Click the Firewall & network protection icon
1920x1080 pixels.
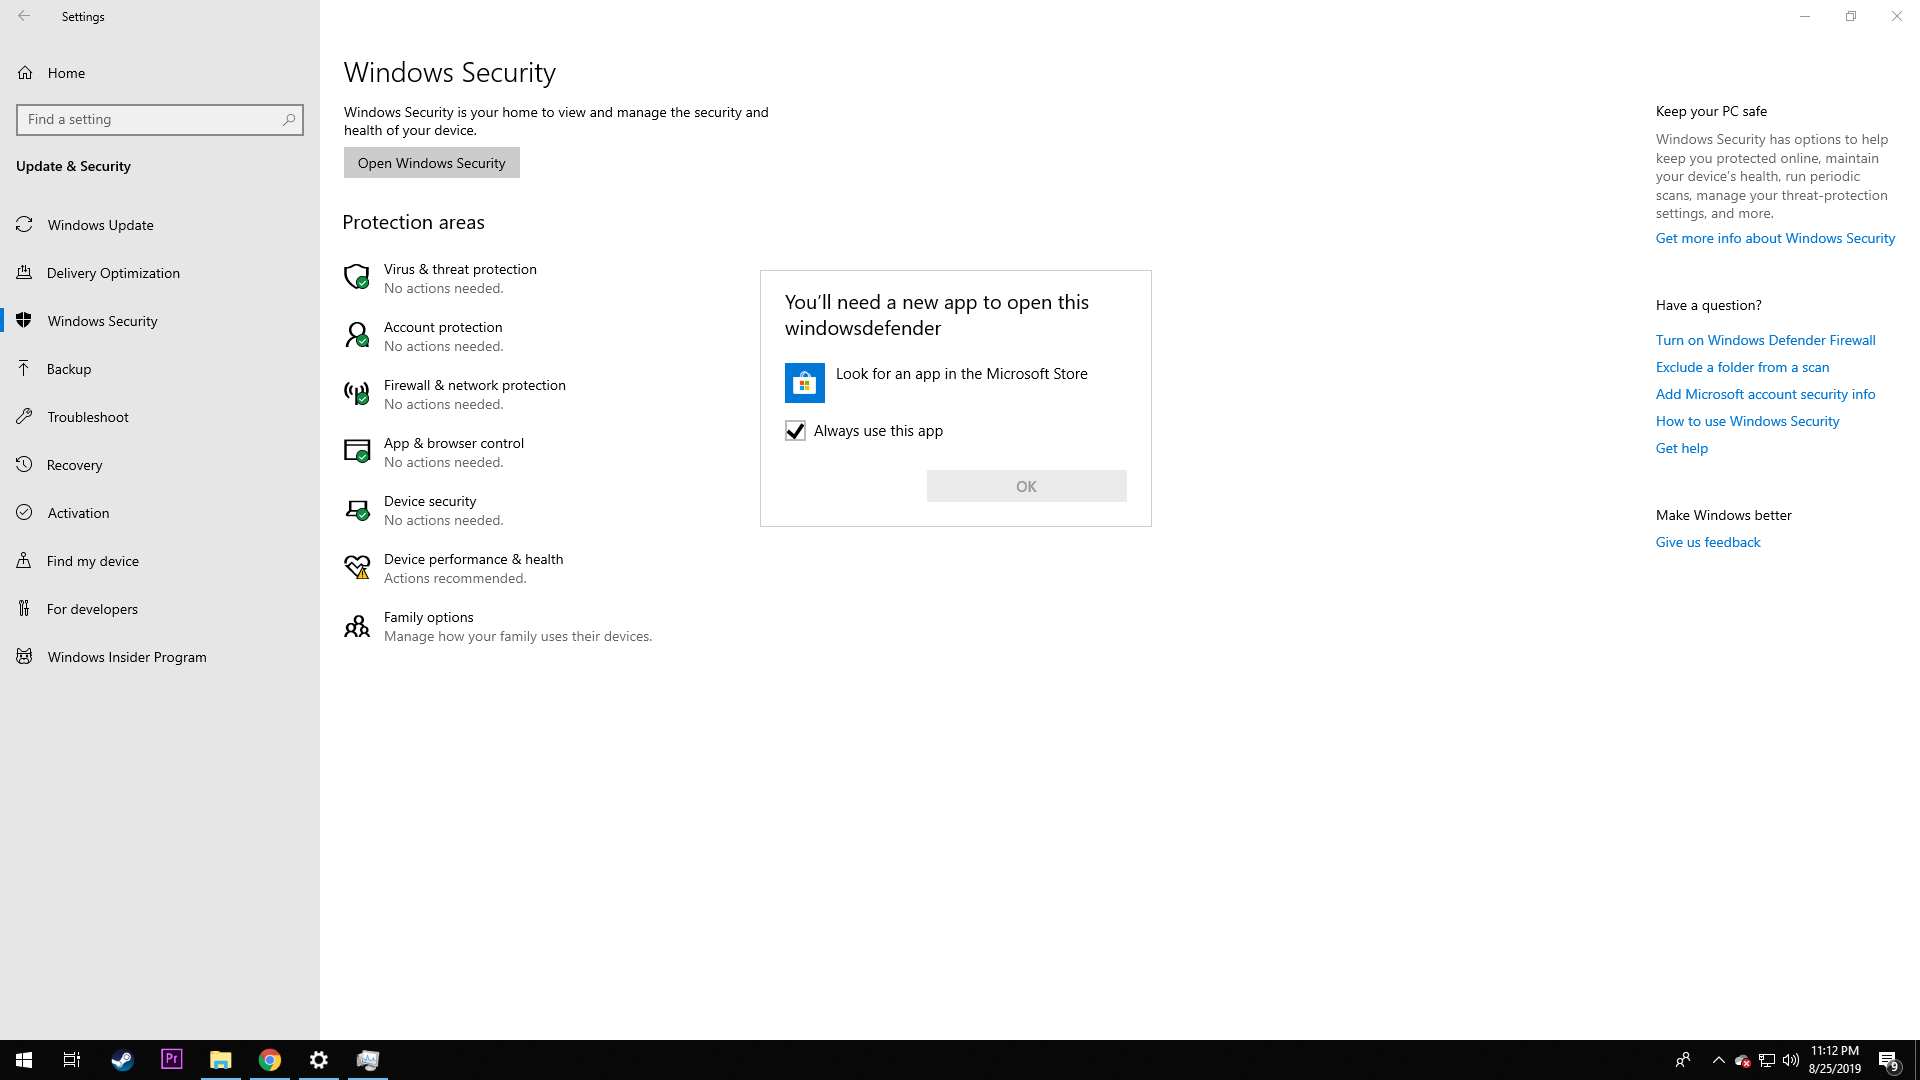coord(356,393)
